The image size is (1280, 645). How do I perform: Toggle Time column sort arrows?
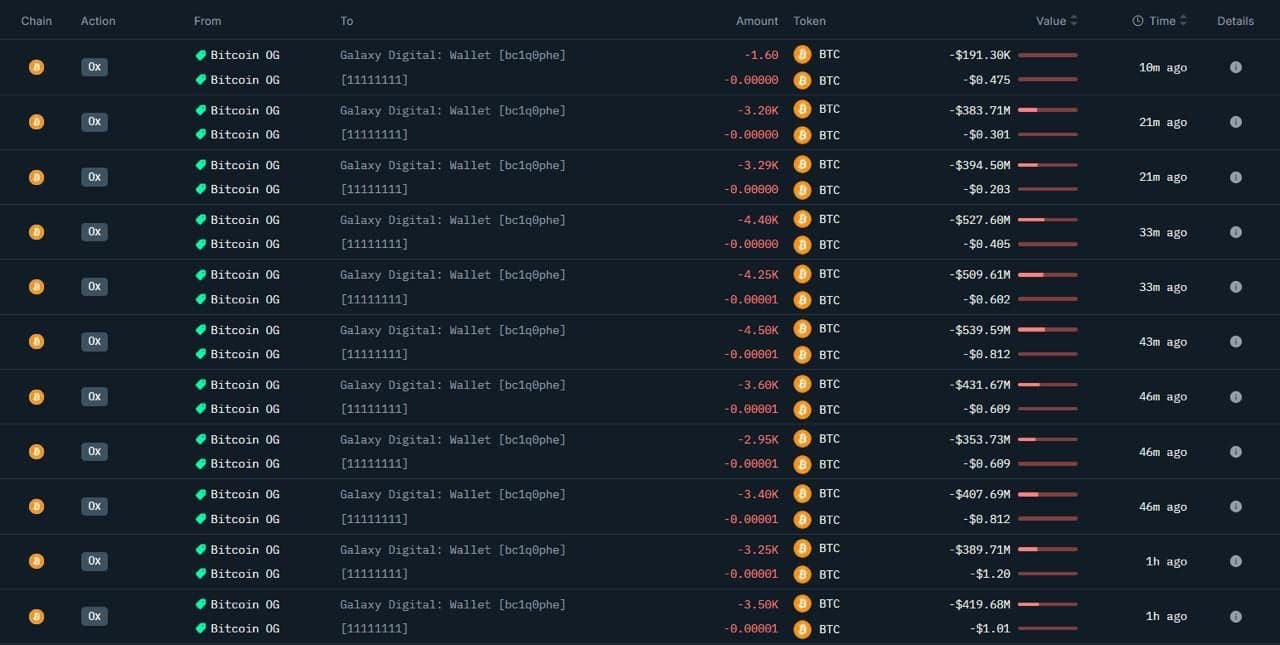click(x=1183, y=21)
